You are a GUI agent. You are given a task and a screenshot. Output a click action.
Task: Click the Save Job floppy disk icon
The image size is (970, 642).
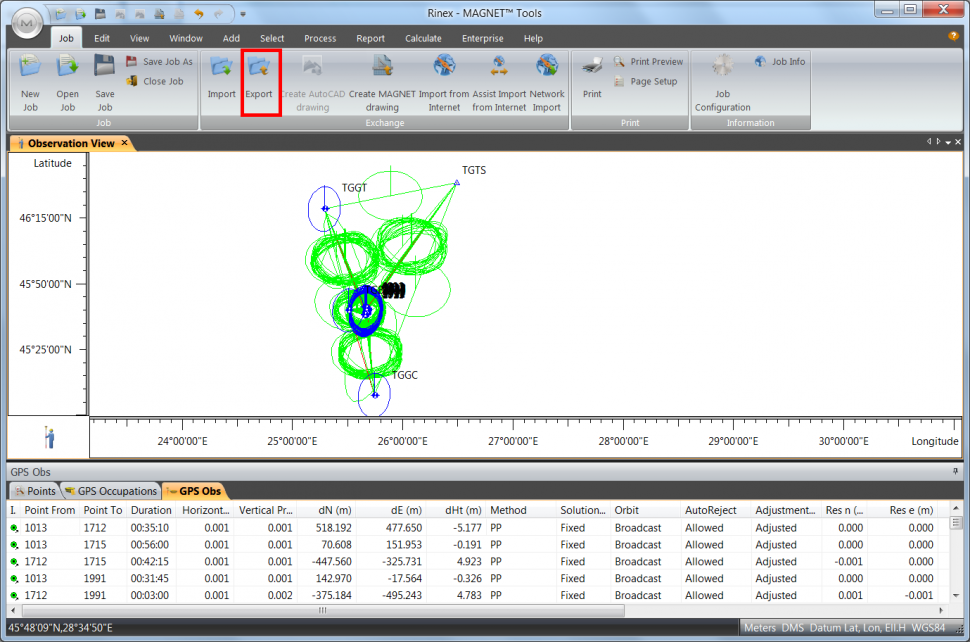[105, 66]
